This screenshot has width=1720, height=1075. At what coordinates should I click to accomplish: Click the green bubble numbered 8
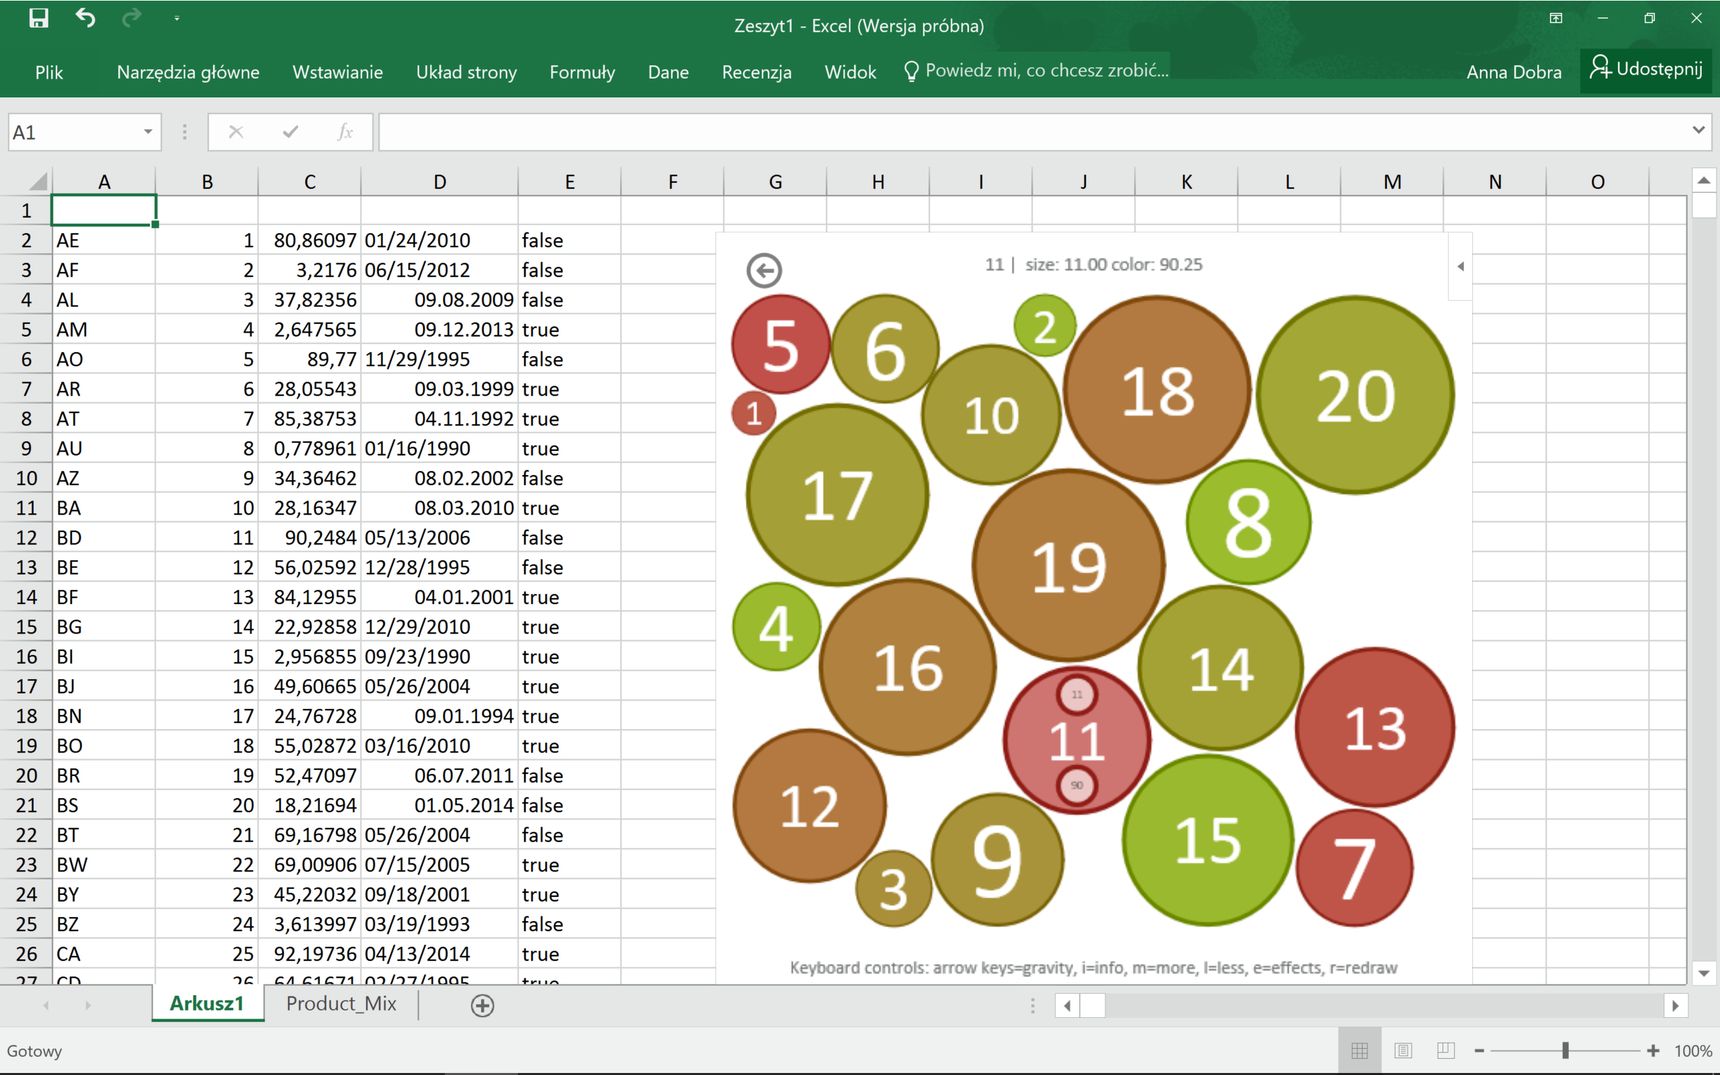coord(1248,522)
